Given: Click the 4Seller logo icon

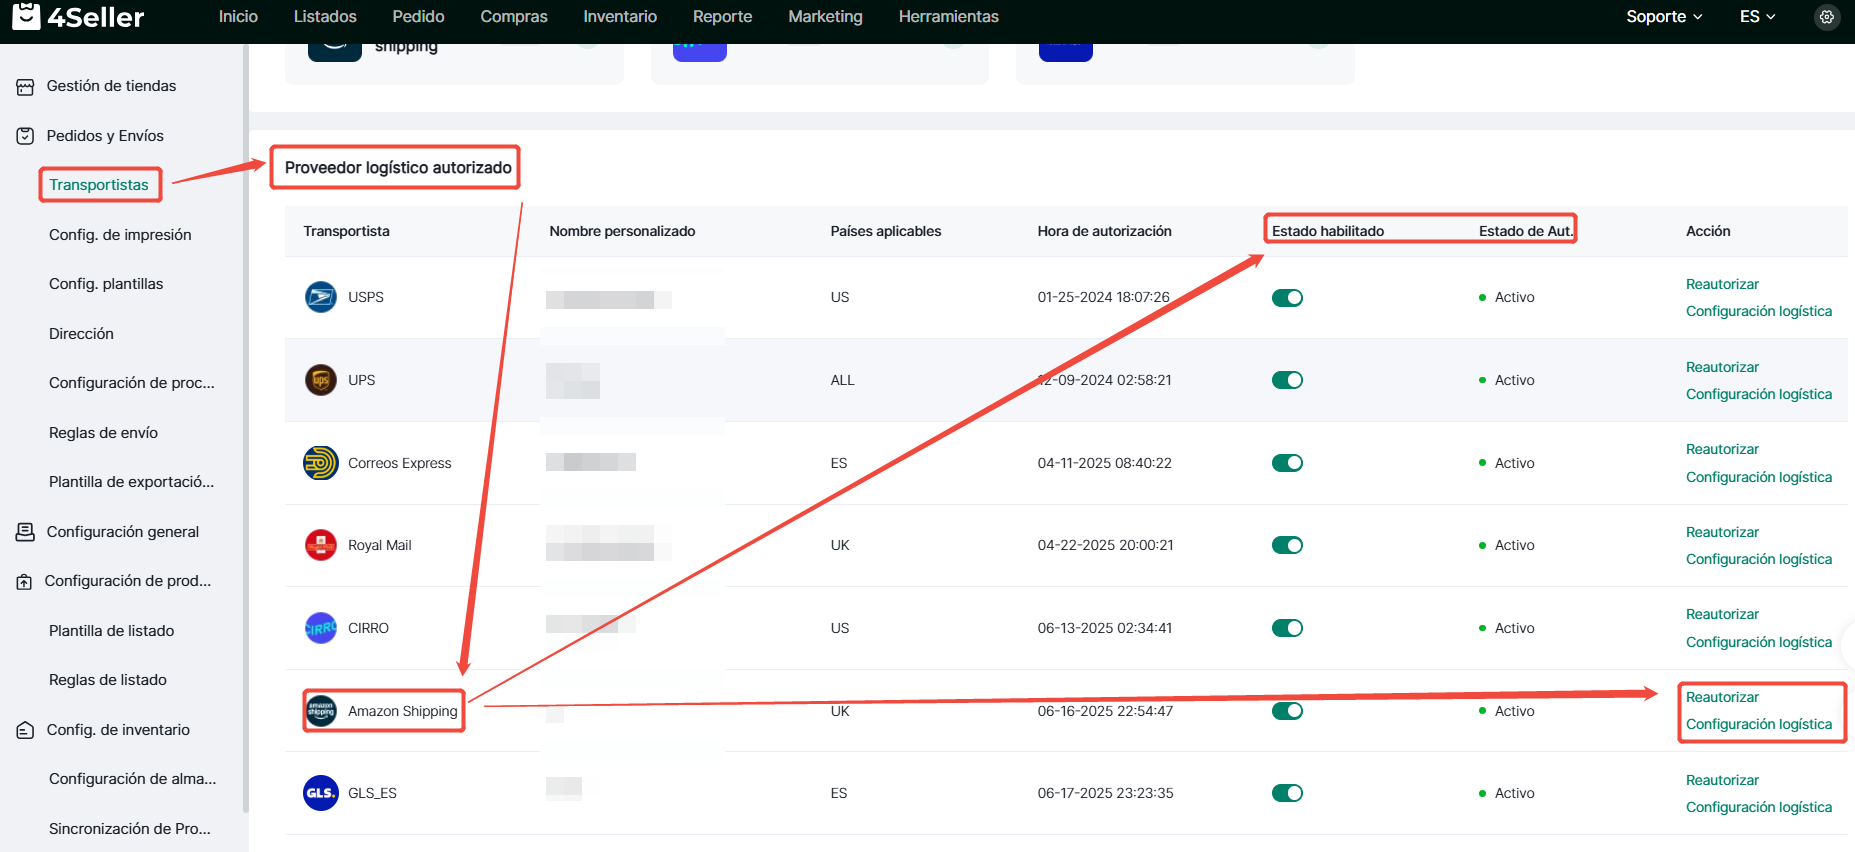Looking at the screenshot, I should point(26,15).
